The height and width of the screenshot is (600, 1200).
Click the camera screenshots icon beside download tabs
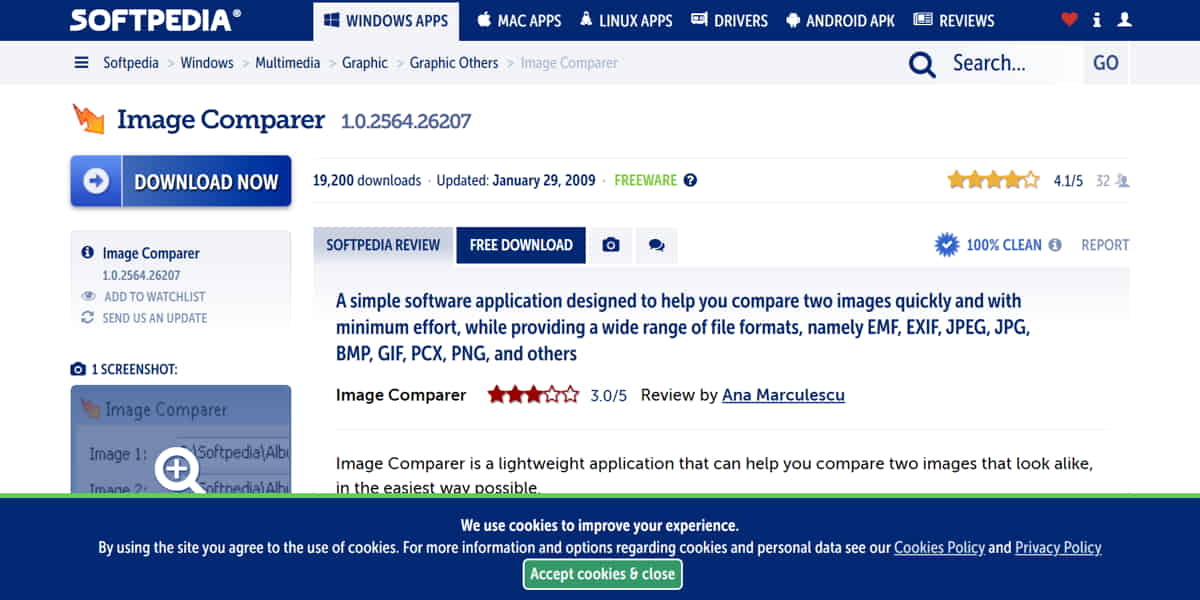pos(611,244)
